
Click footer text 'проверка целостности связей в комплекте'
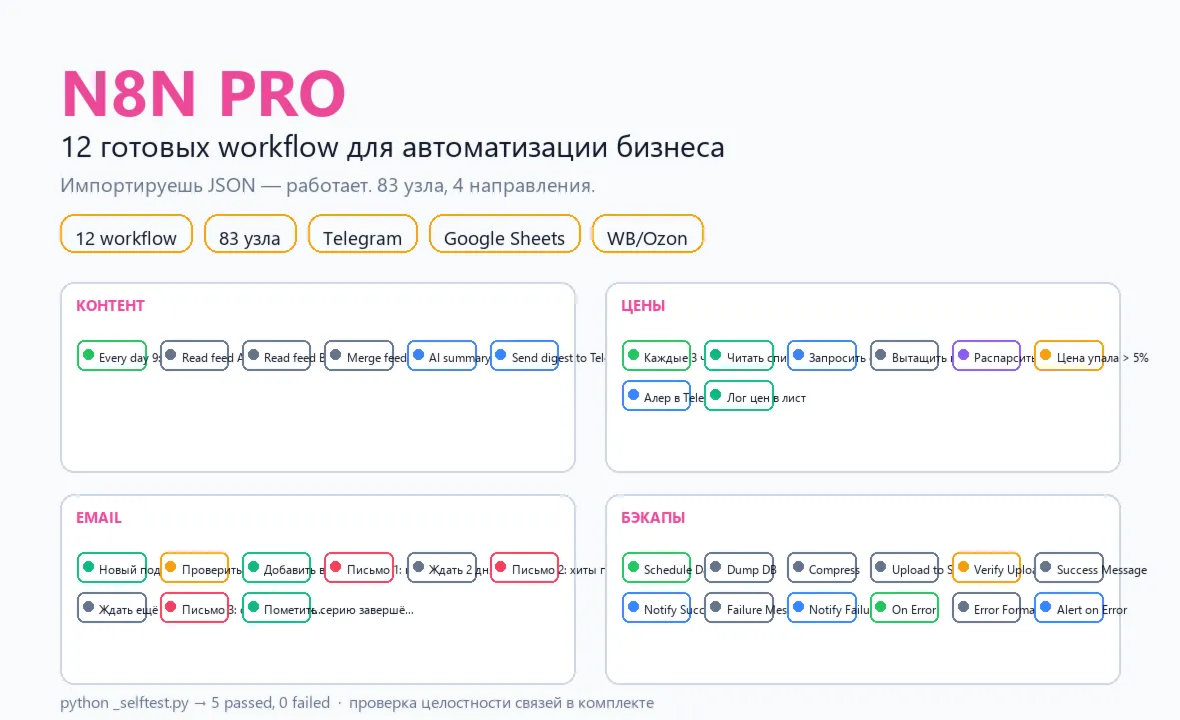click(x=501, y=703)
